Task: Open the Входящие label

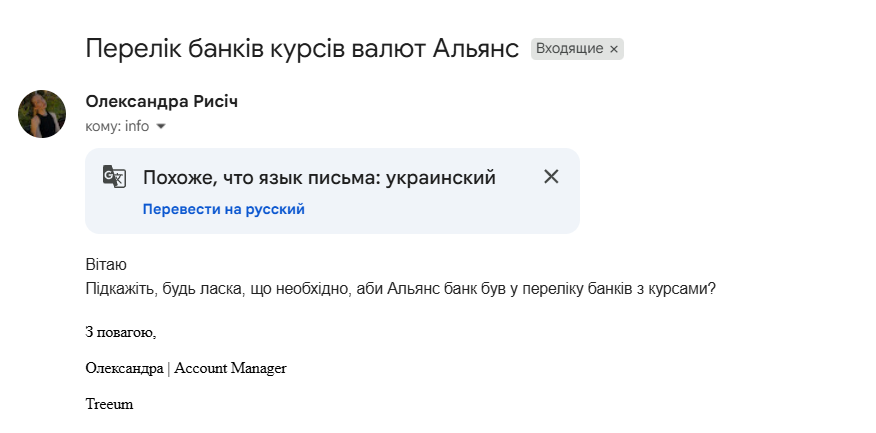Action: point(569,48)
